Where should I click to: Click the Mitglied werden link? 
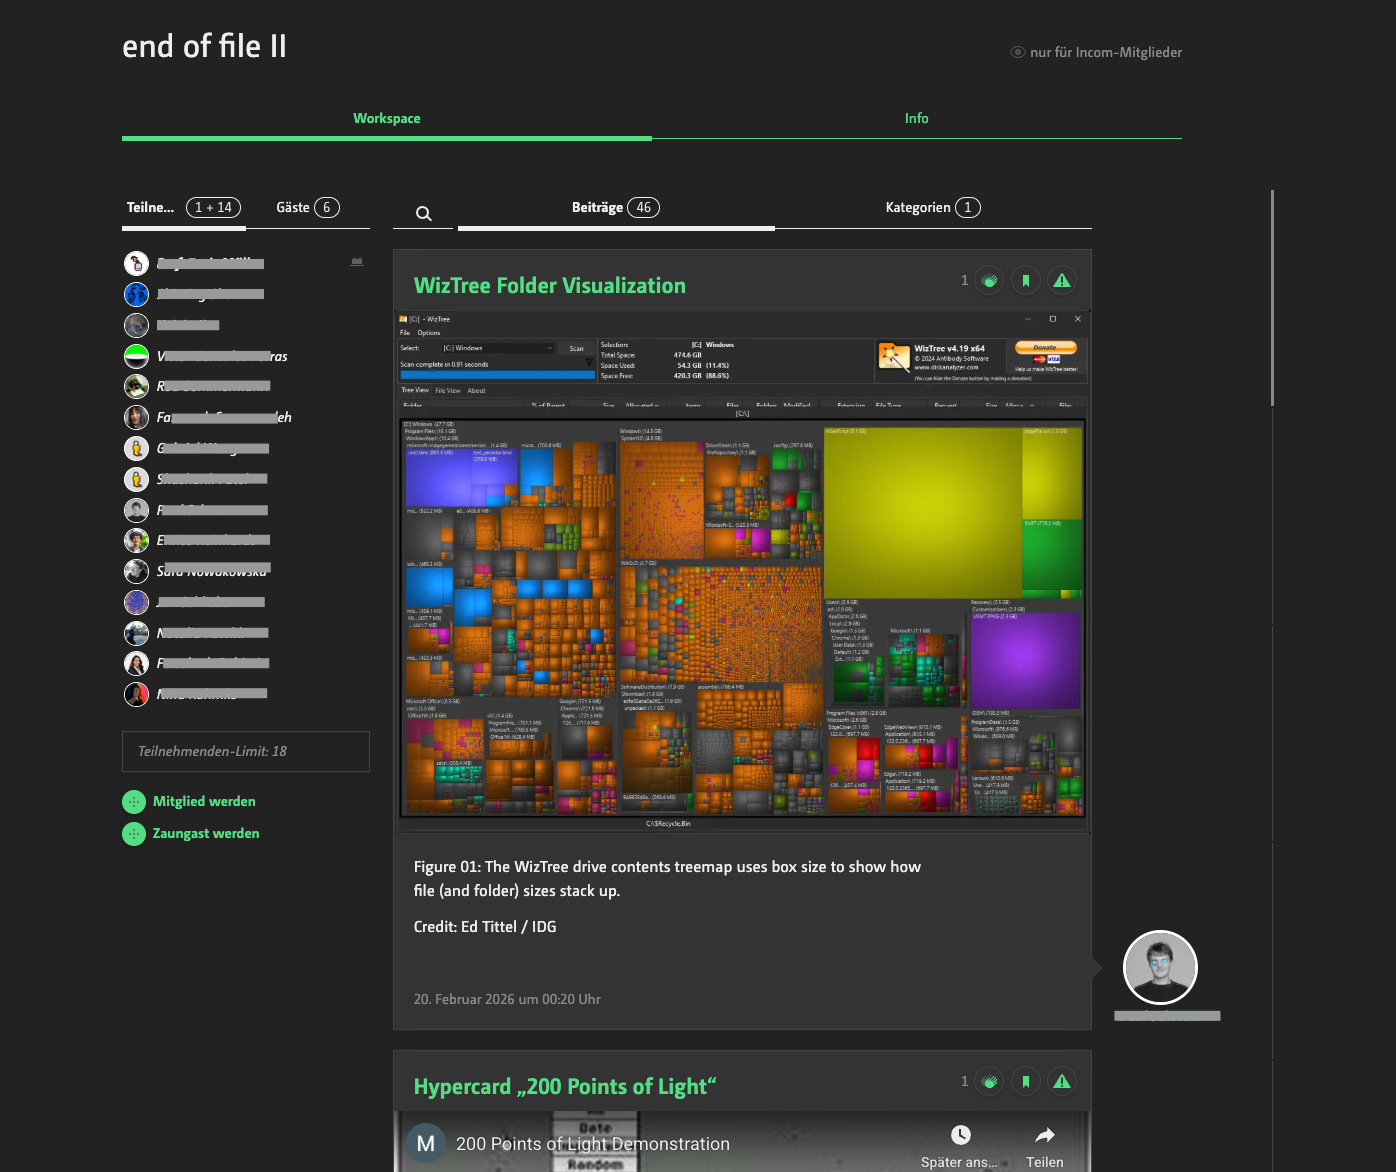(204, 802)
